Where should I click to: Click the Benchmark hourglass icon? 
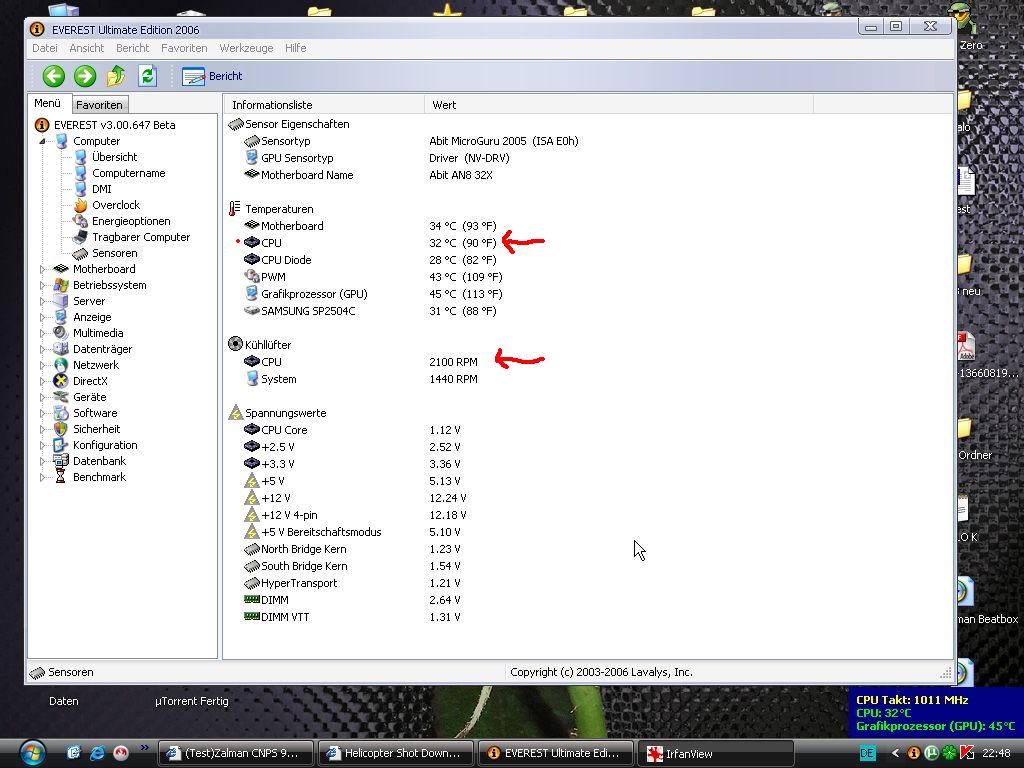pyautogui.click(x=61, y=477)
